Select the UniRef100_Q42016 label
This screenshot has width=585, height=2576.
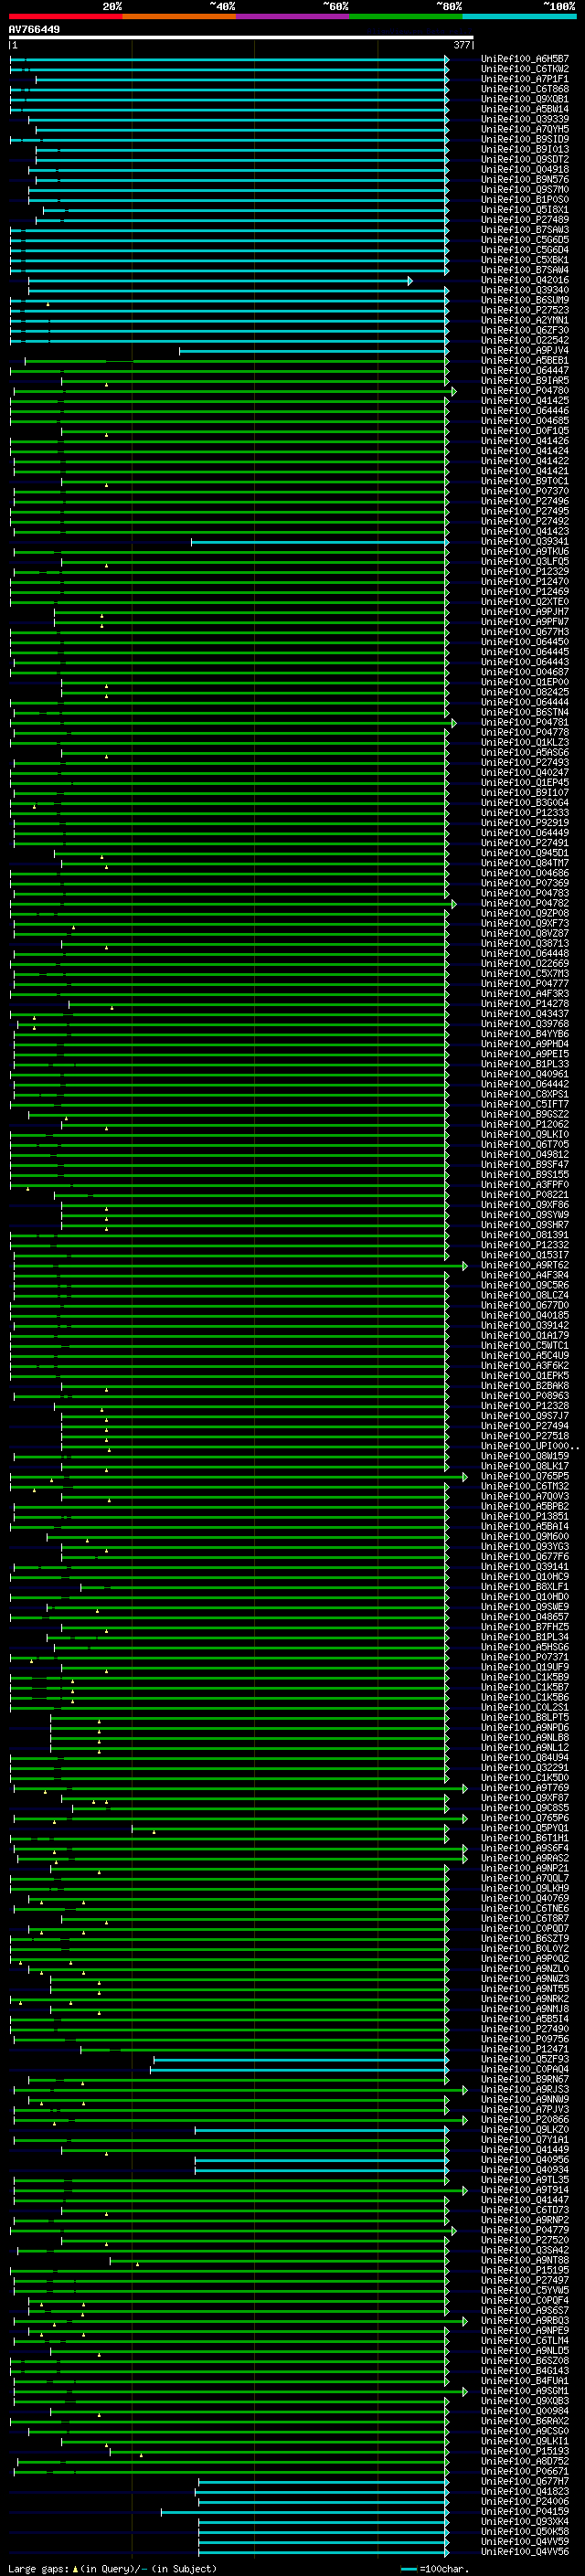point(525,280)
